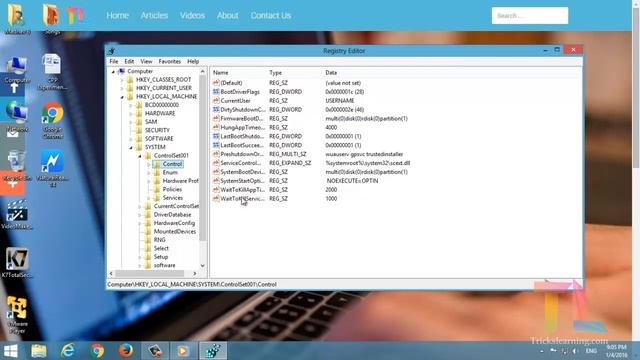Open the Home link on the website
640x360 pixels.
tap(118, 16)
